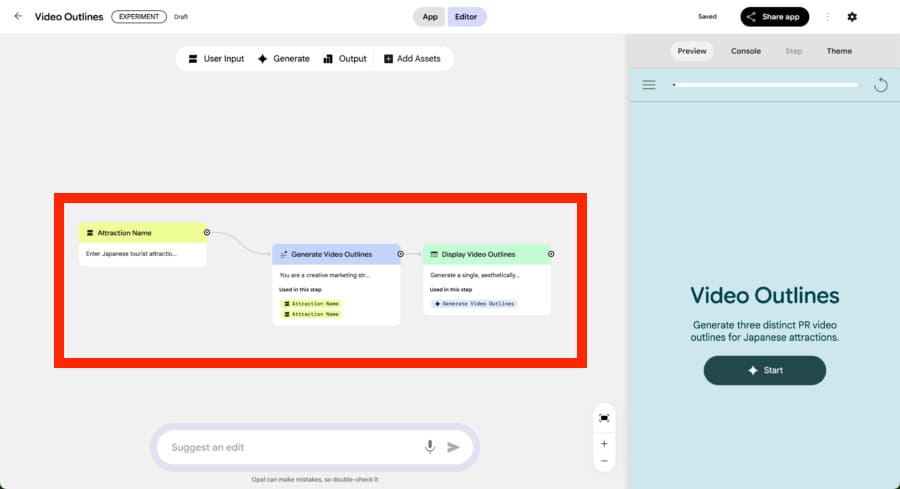The width and height of the screenshot is (900, 489).
Task: Add a Generate step from toolbar
Action: 283,59
